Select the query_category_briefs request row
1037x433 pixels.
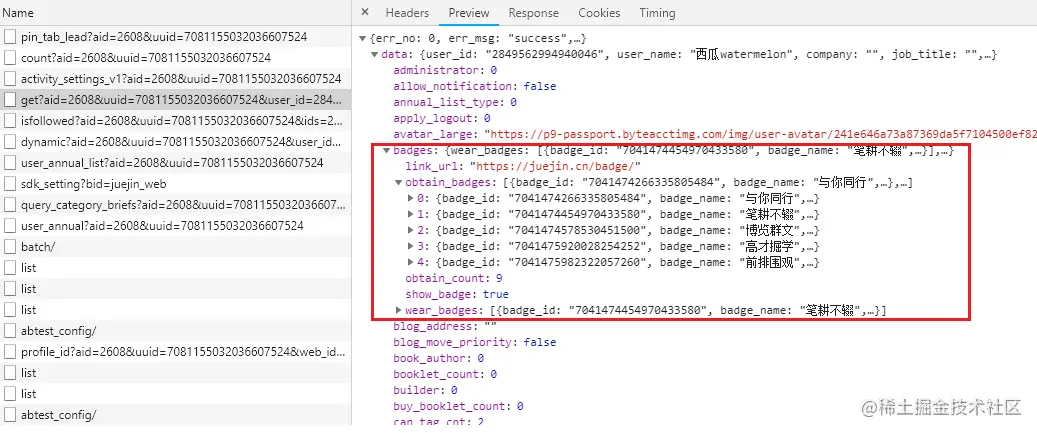click(x=175, y=205)
